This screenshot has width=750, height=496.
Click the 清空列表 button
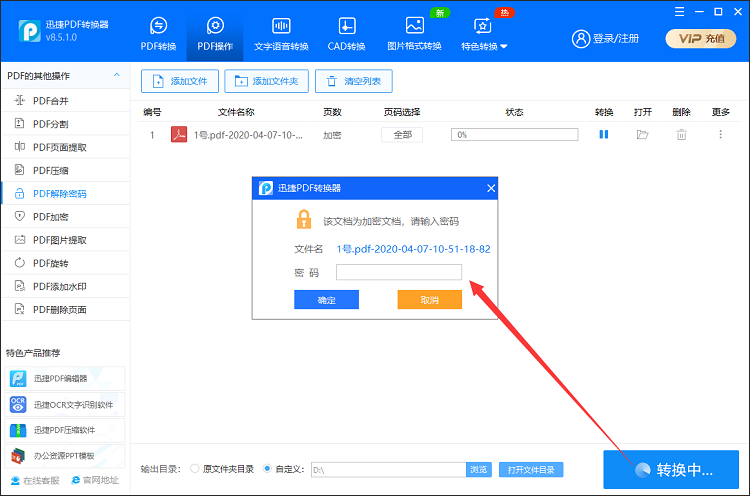pyautogui.click(x=354, y=81)
